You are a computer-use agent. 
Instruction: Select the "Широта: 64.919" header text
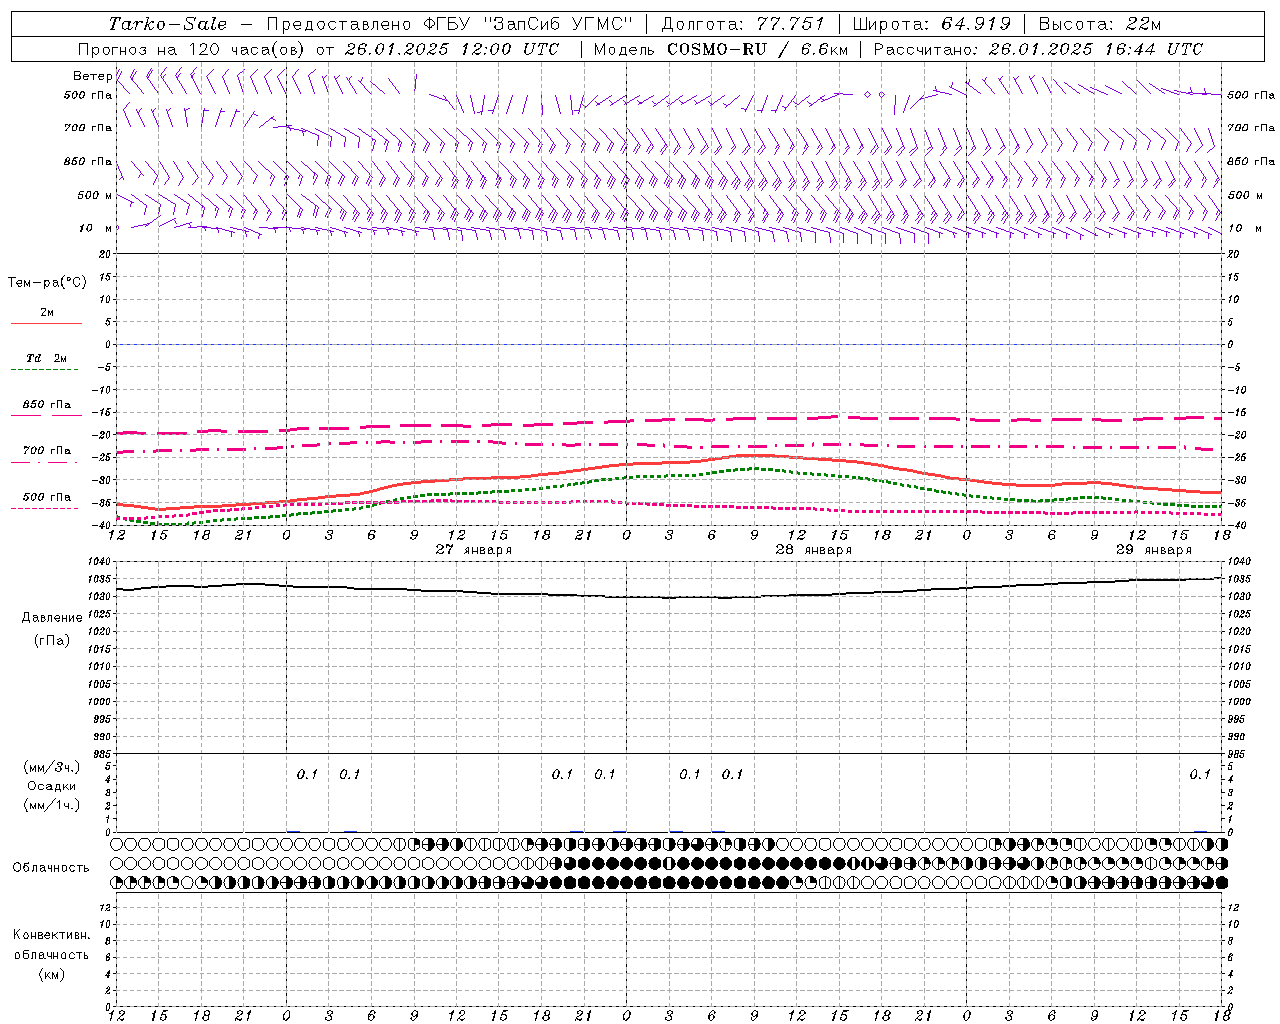coord(932,24)
